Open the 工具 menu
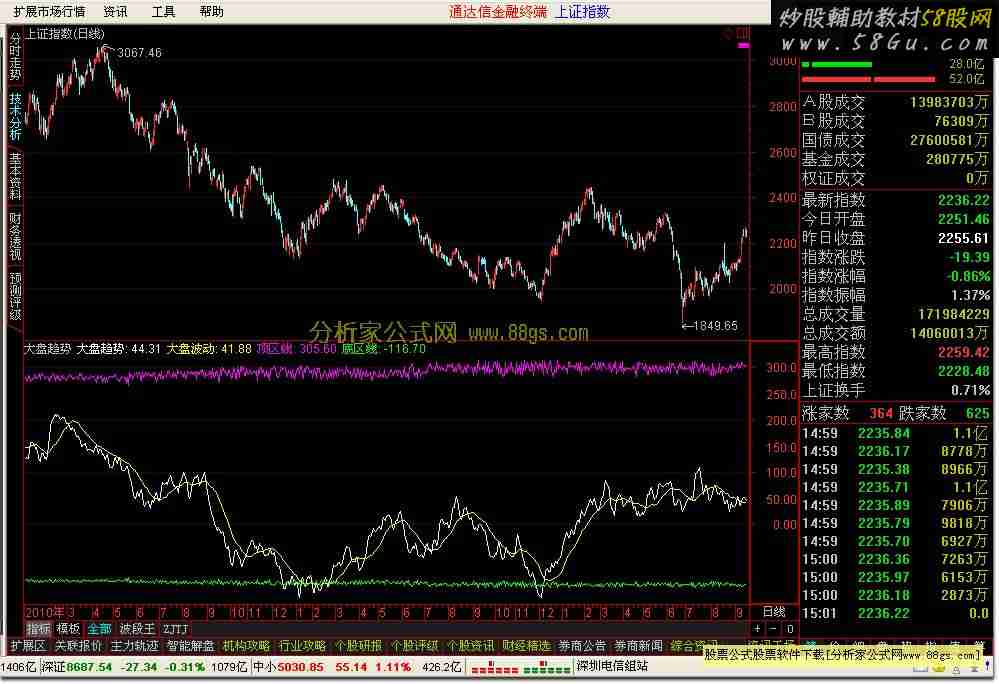 pyautogui.click(x=163, y=12)
